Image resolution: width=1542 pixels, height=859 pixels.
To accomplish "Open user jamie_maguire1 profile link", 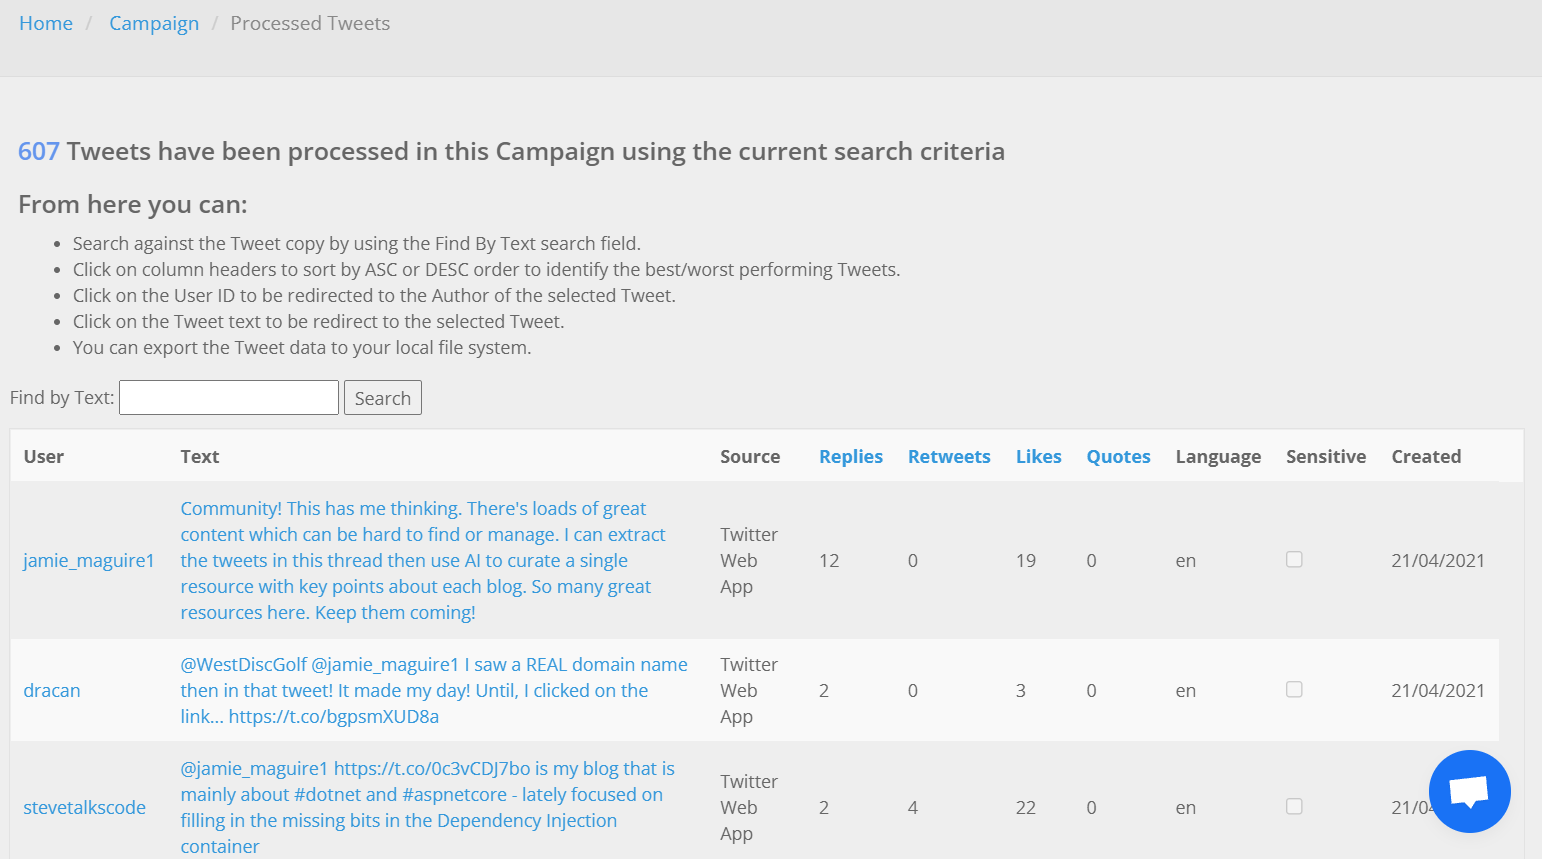I will pyautogui.click(x=89, y=561).
